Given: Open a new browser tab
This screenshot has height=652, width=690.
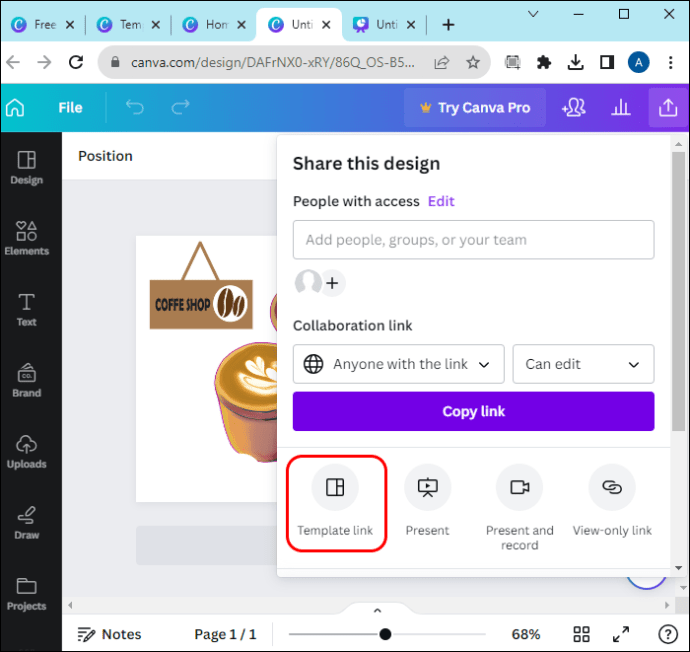Looking at the screenshot, I should [x=448, y=25].
